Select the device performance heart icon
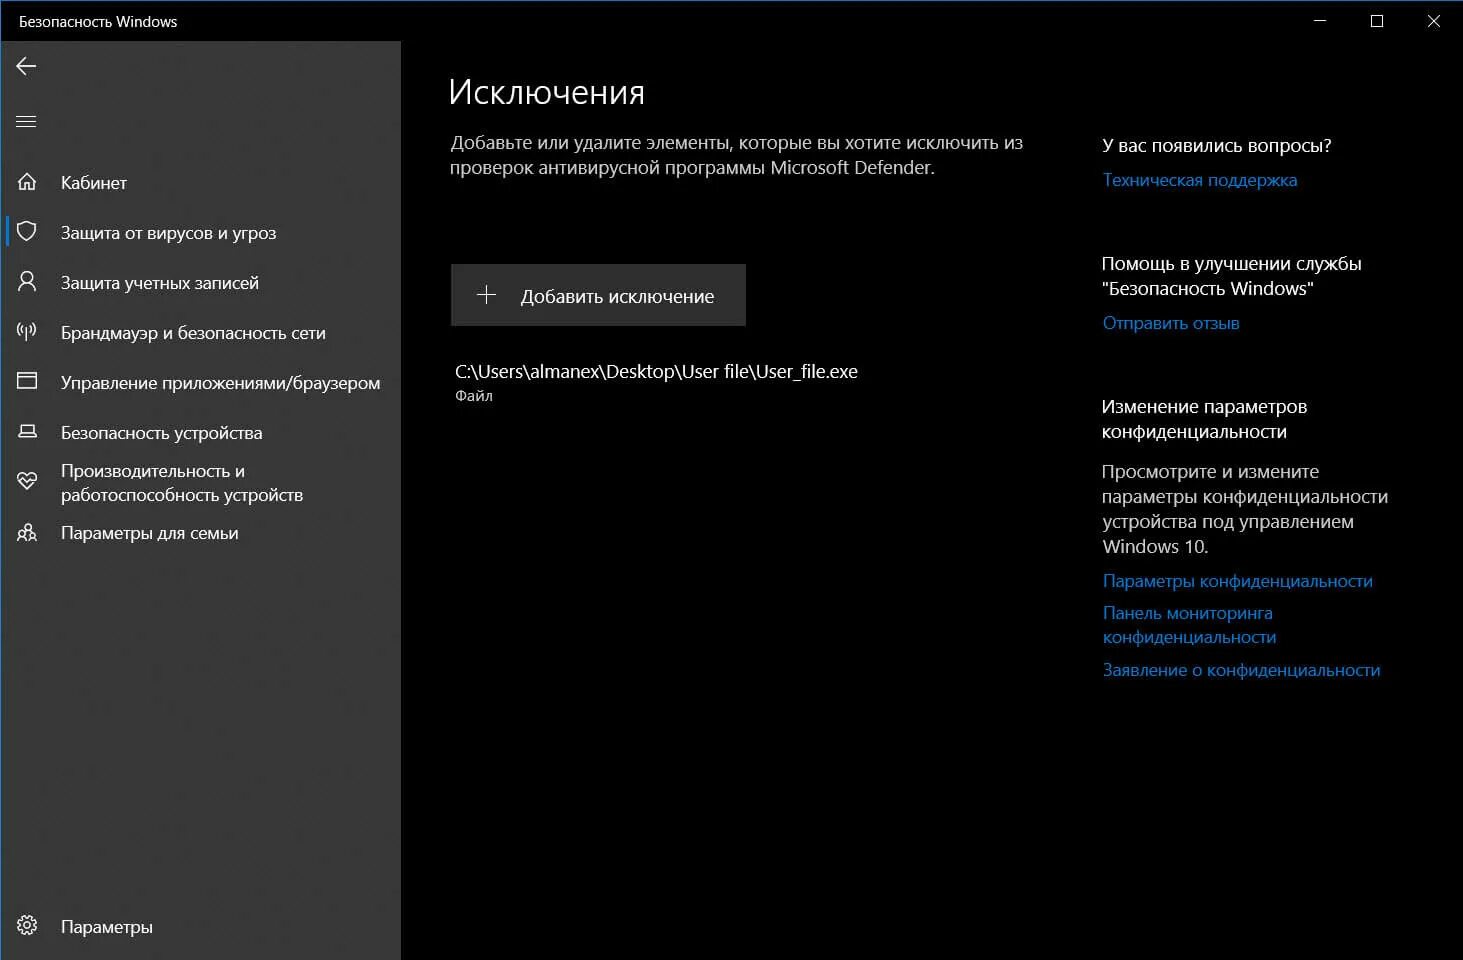Viewport: 1463px width, 960px height. (x=27, y=481)
